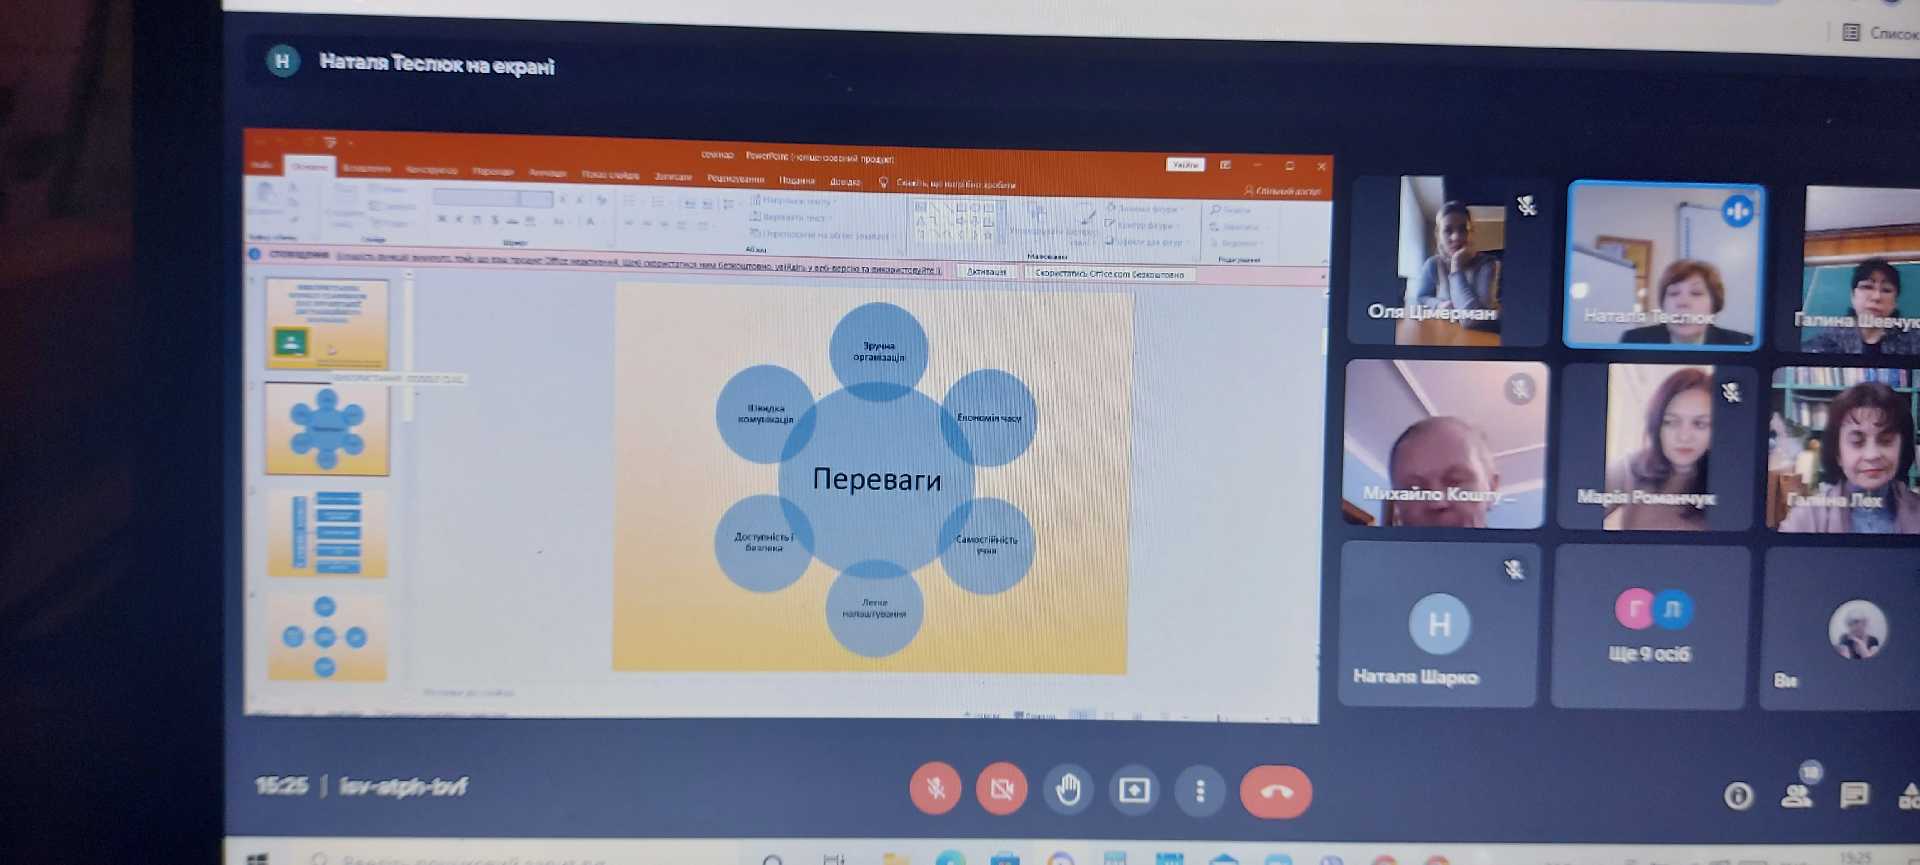Open the 'Подання' ribbon tab in PowerPoint
Image resolution: width=1920 pixels, height=865 pixels.
[x=797, y=181]
